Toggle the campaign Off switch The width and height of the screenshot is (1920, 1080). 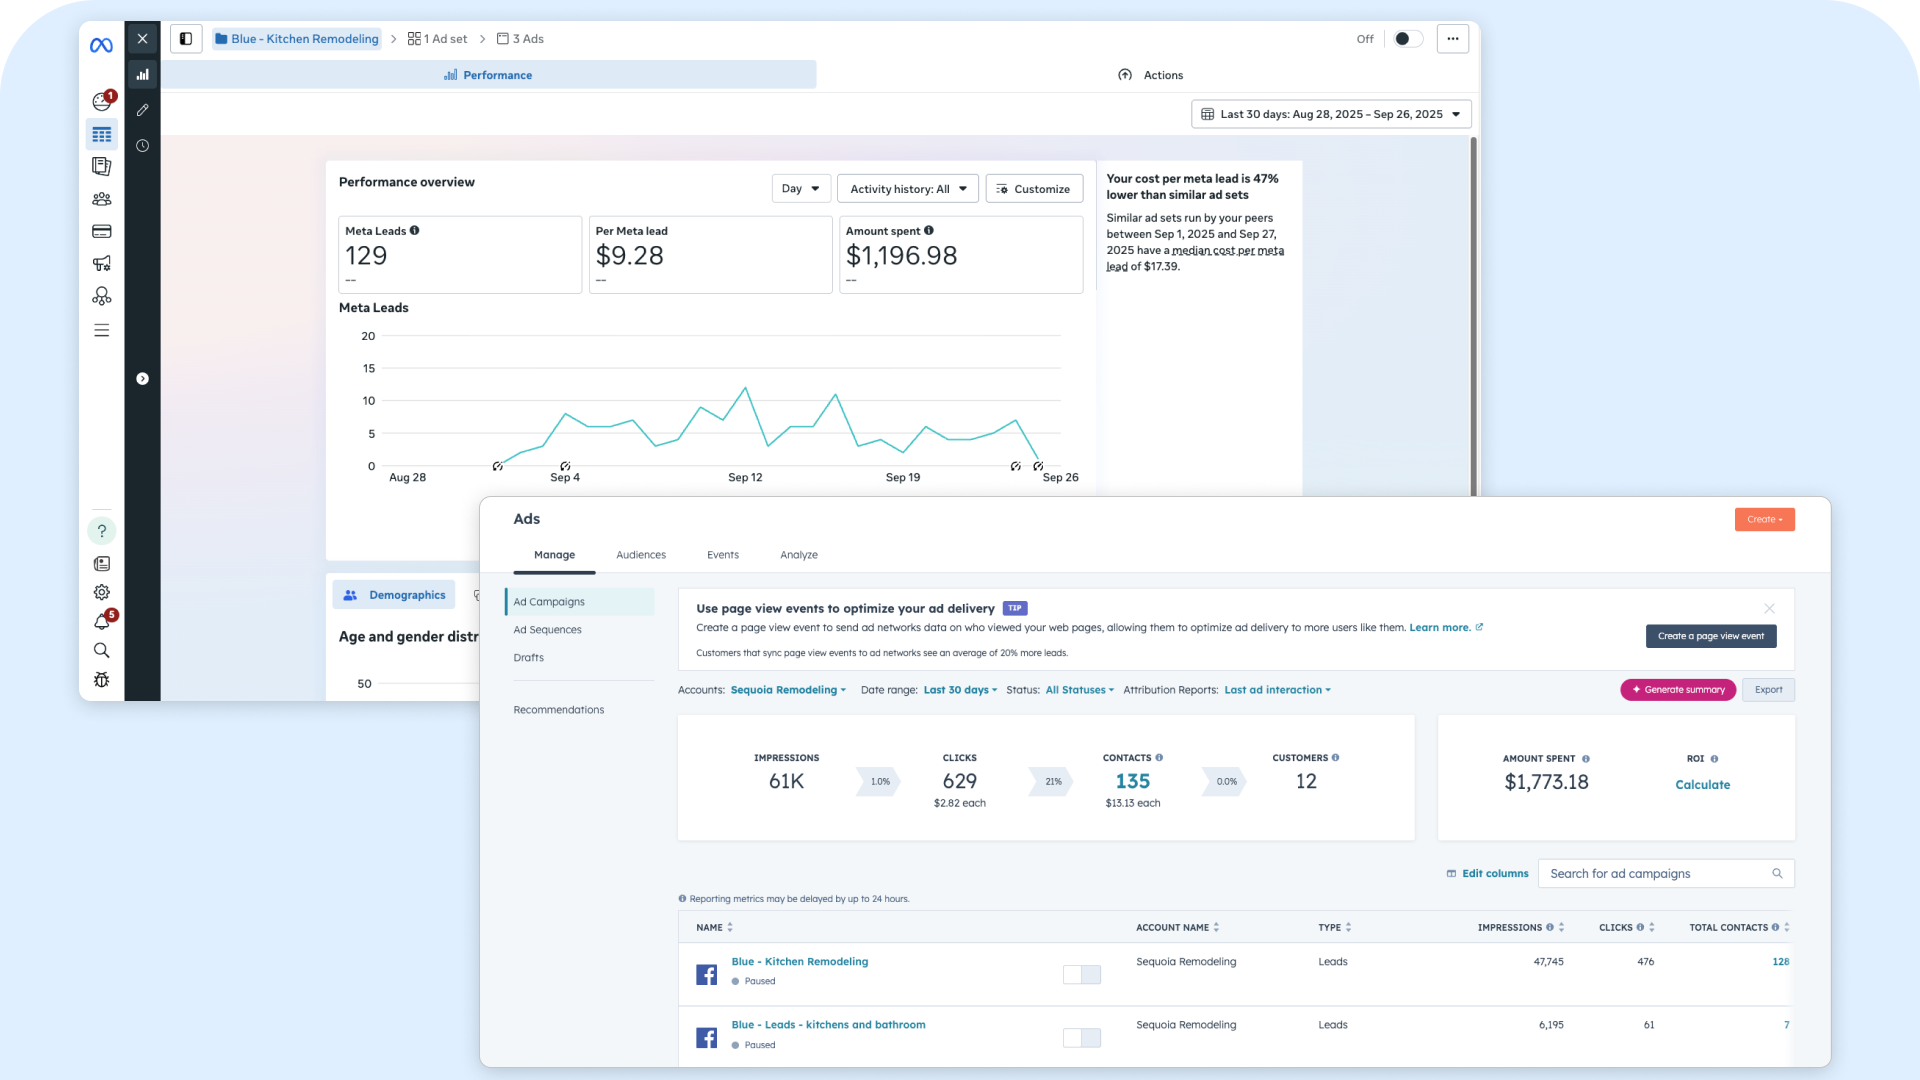pos(1407,39)
